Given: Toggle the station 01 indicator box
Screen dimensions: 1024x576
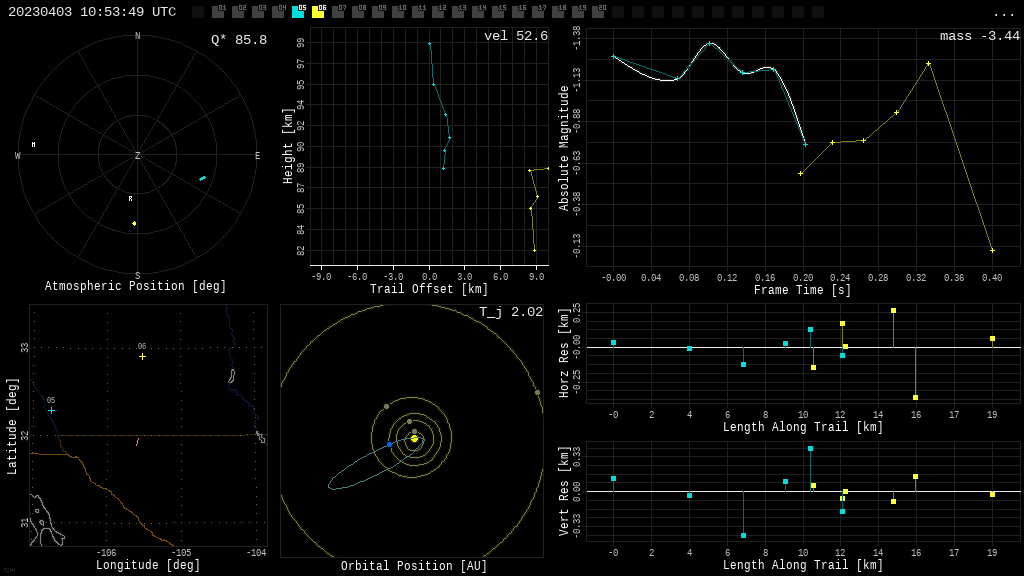Looking at the screenshot, I should [x=218, y=12].
